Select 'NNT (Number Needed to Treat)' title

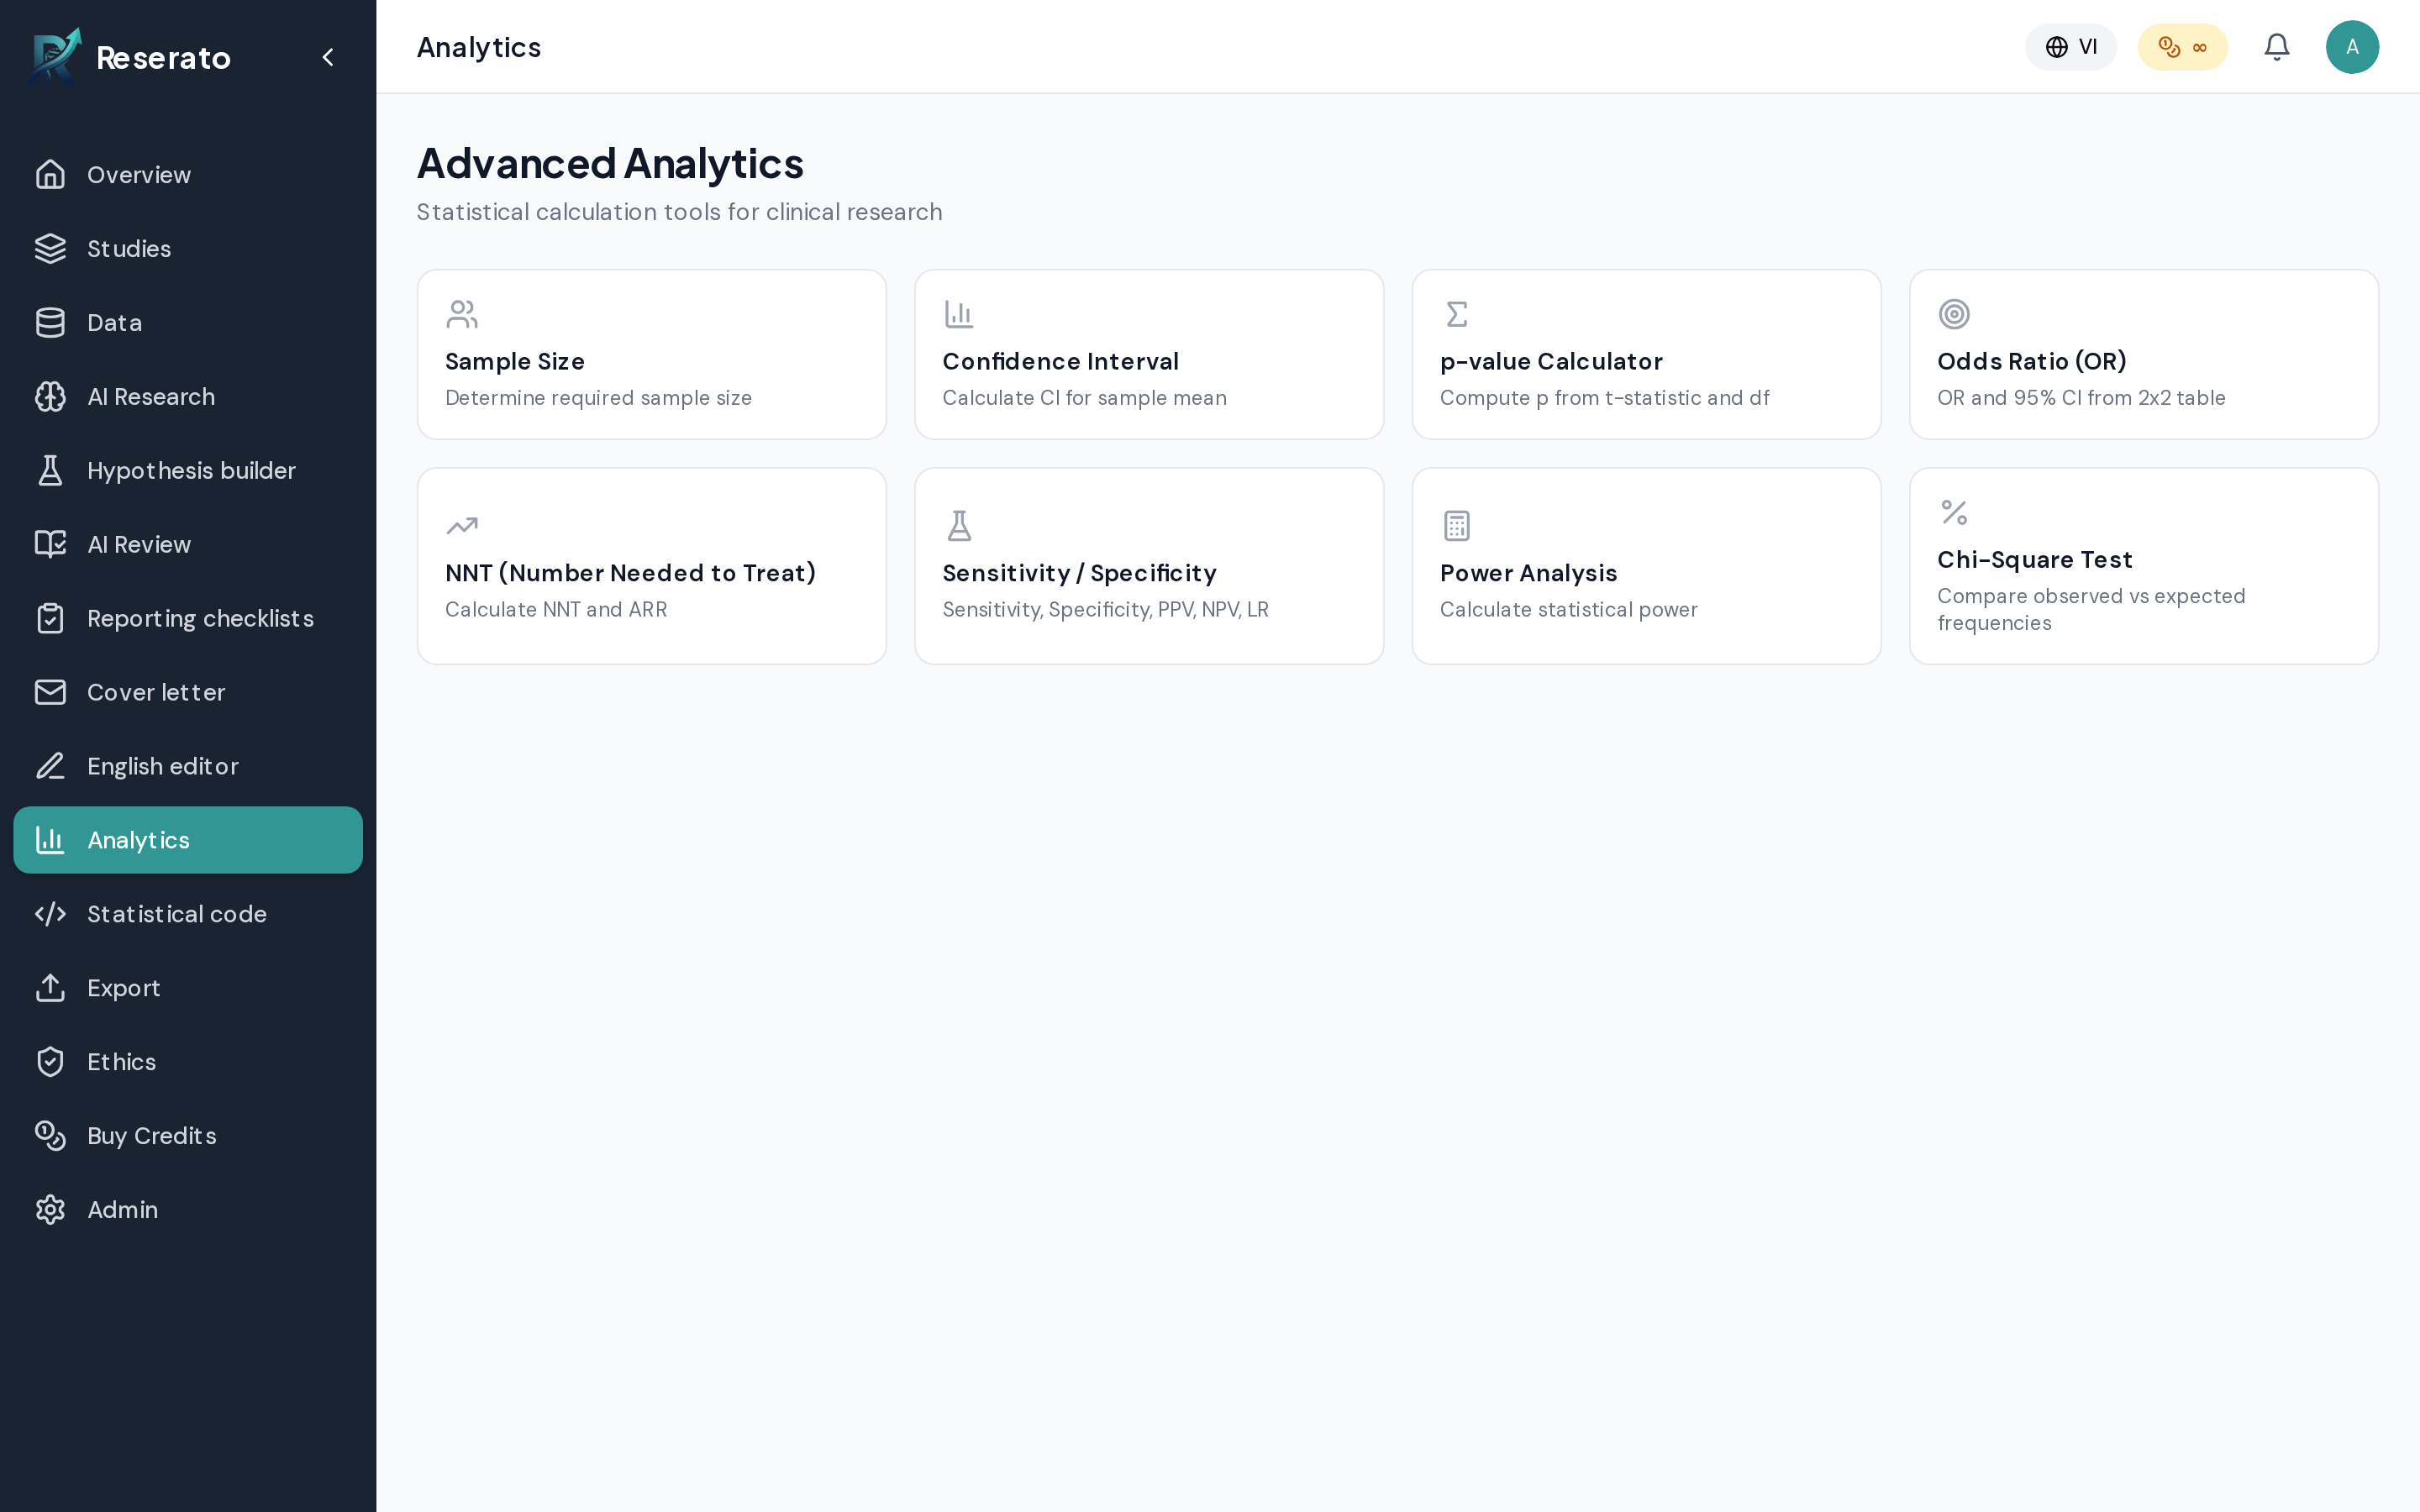click(x=630, y=573)
